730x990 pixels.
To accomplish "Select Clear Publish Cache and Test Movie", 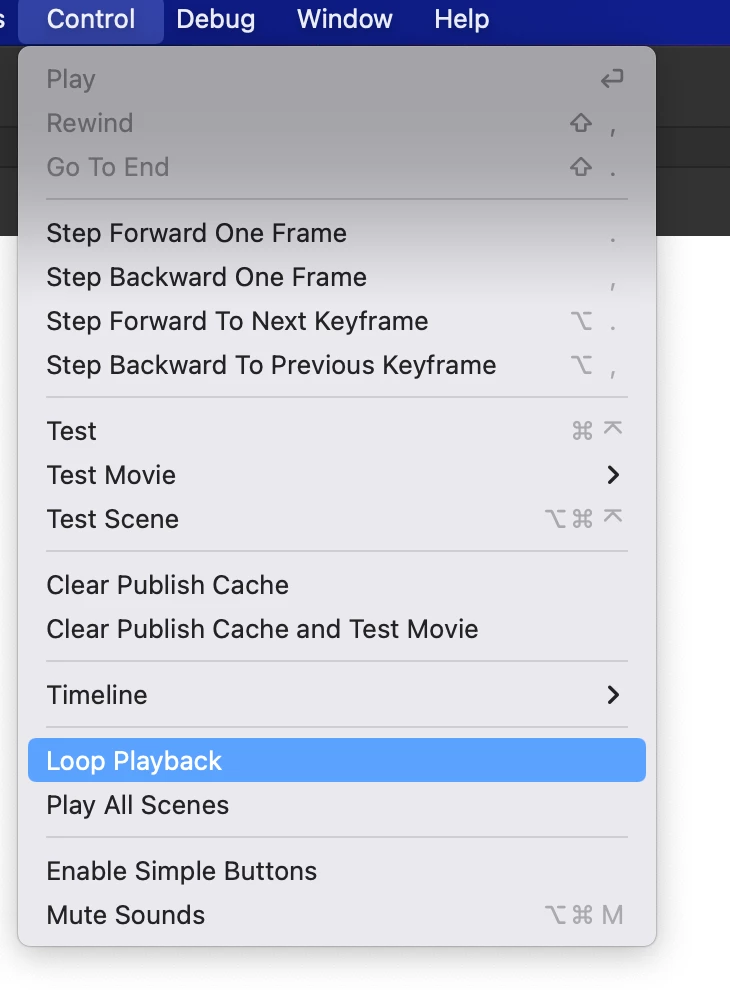I will pyautogui.click(x=262, y=629).
